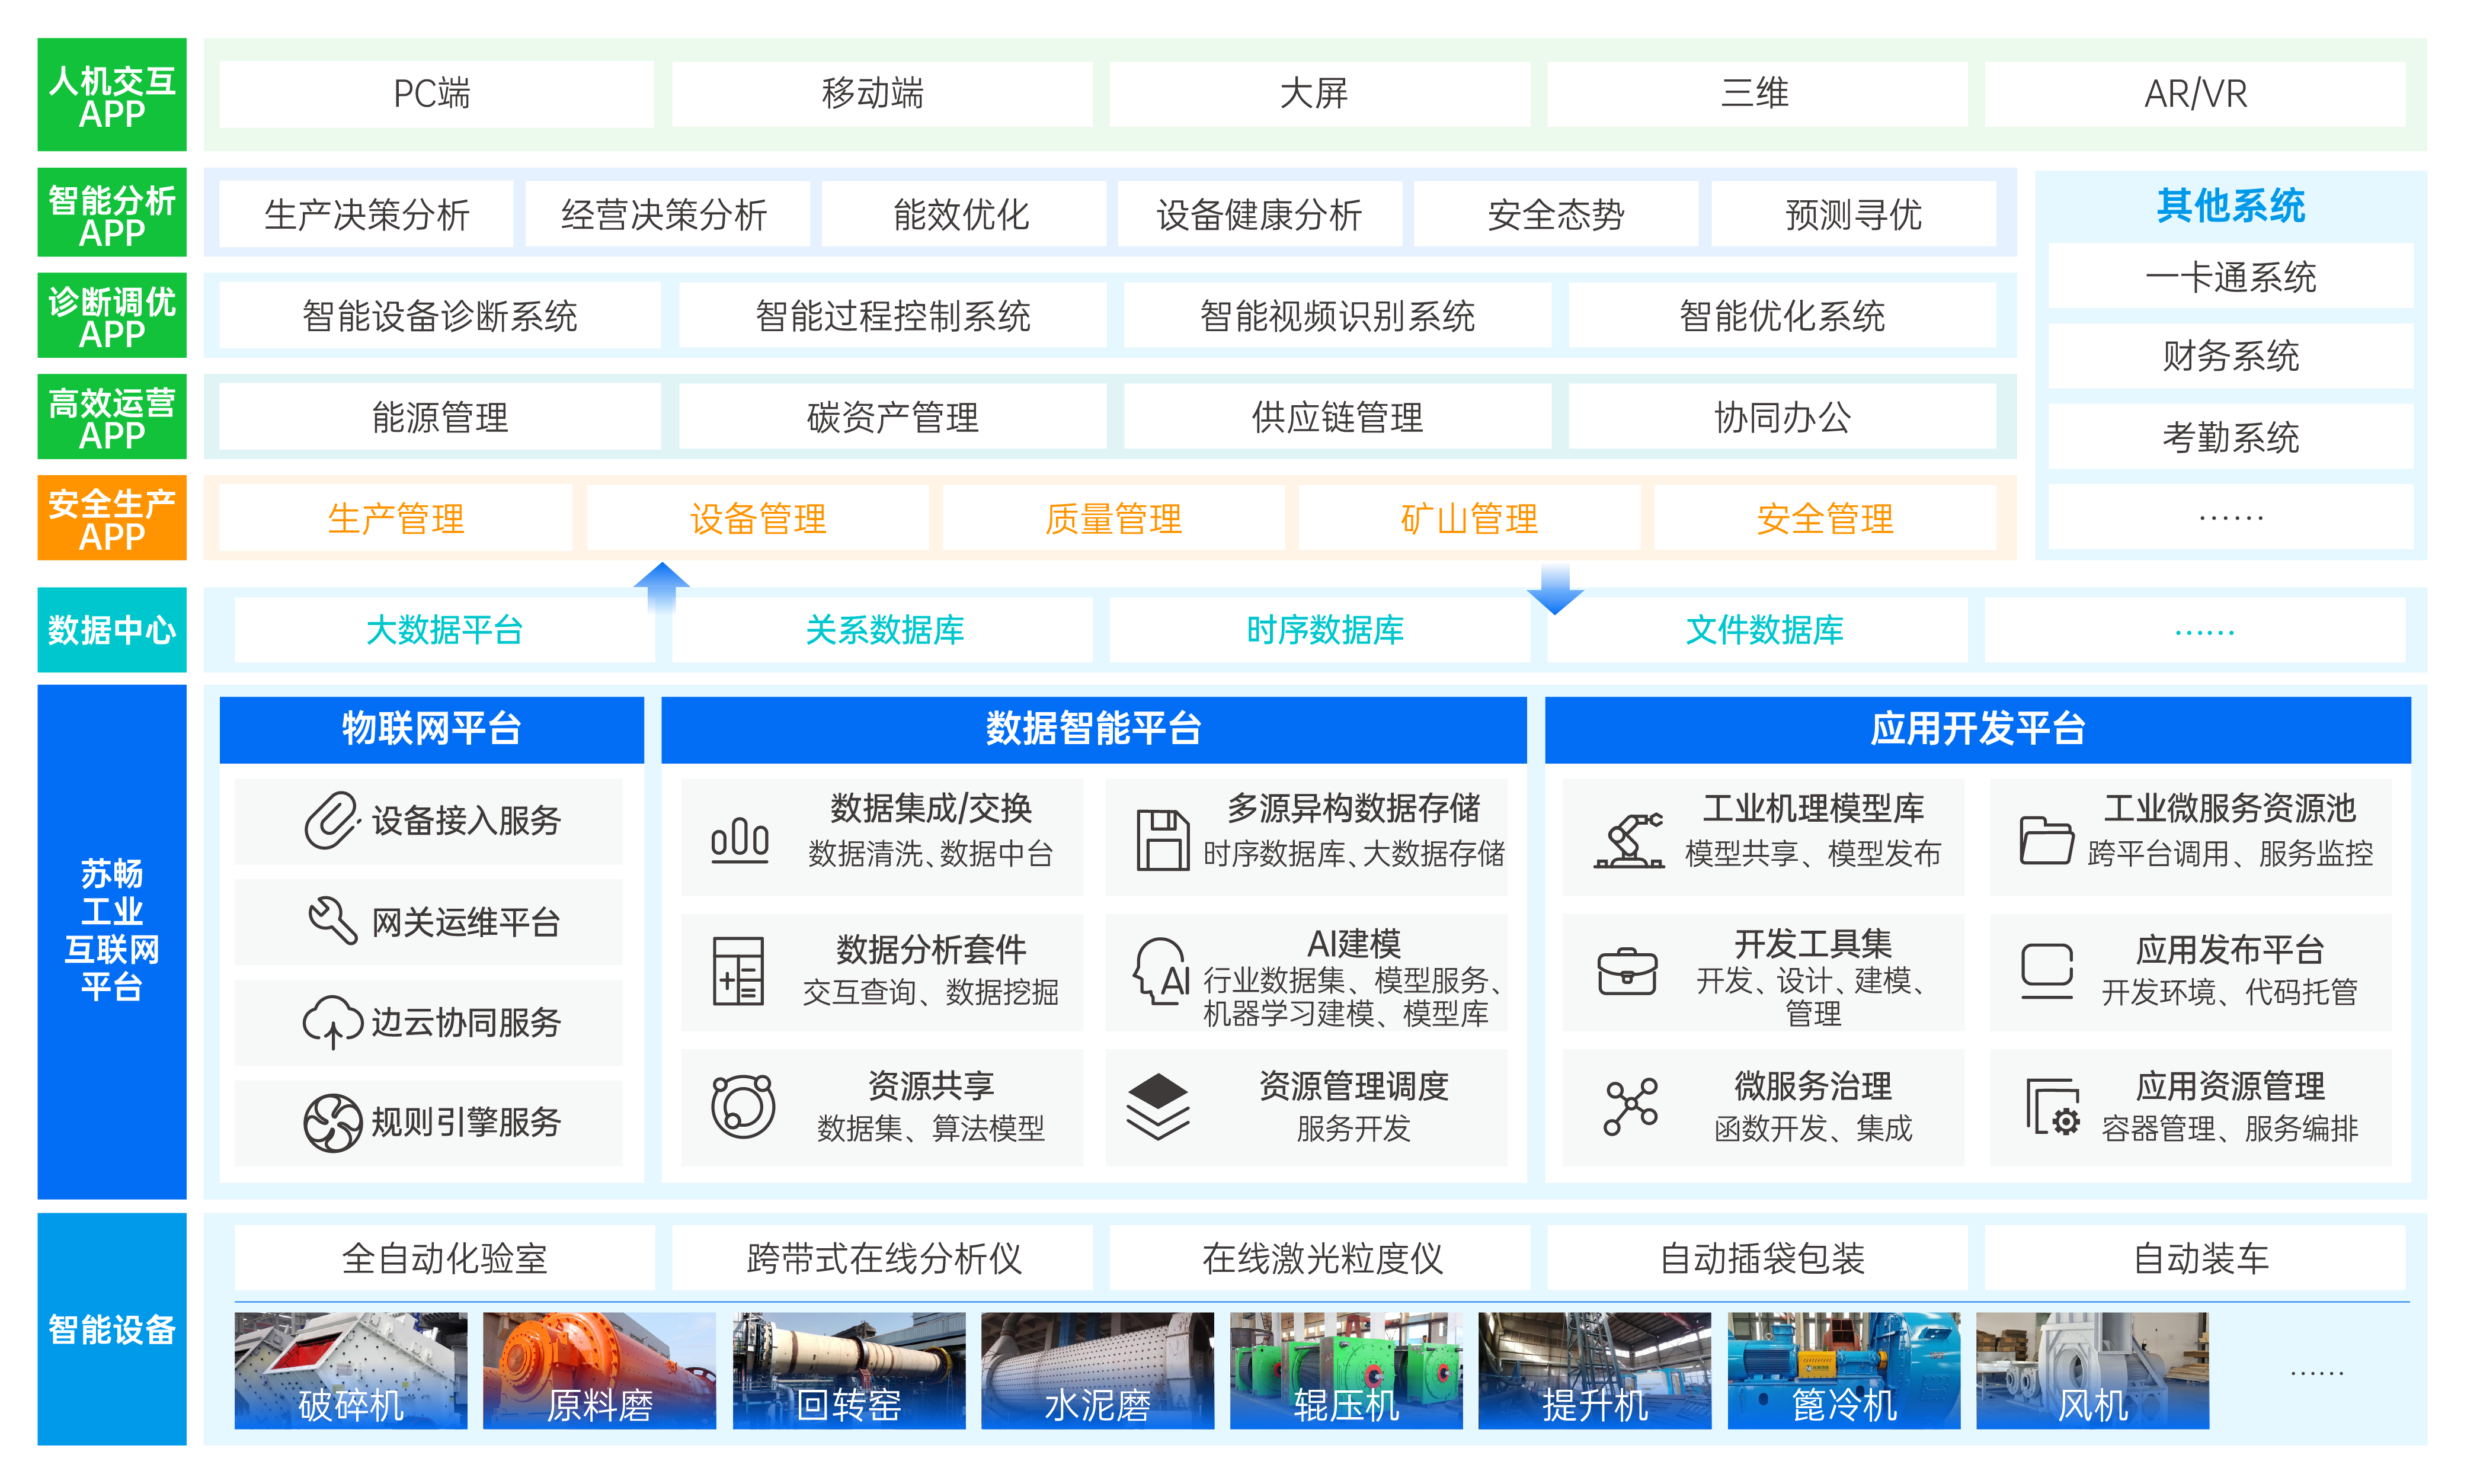
Task: Click the 数据中心 teal label
Action: [112, 630]
